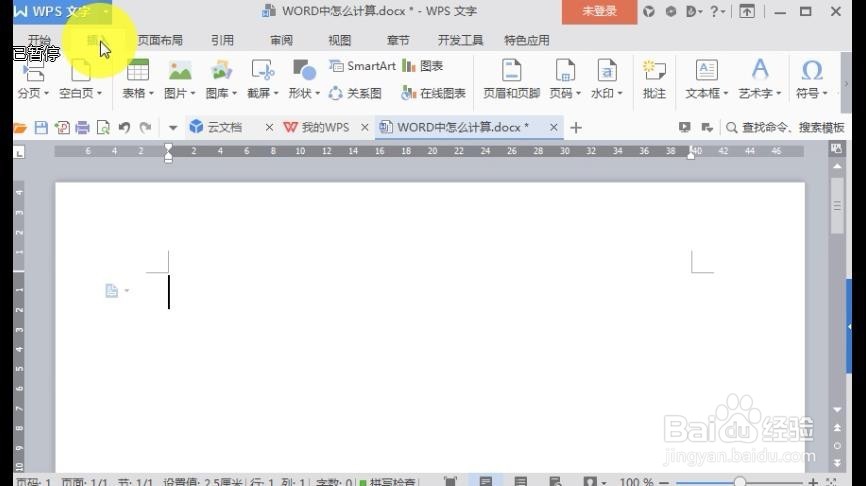
Task: Click the 未登录 login button
Action: [x=599, y=11]
